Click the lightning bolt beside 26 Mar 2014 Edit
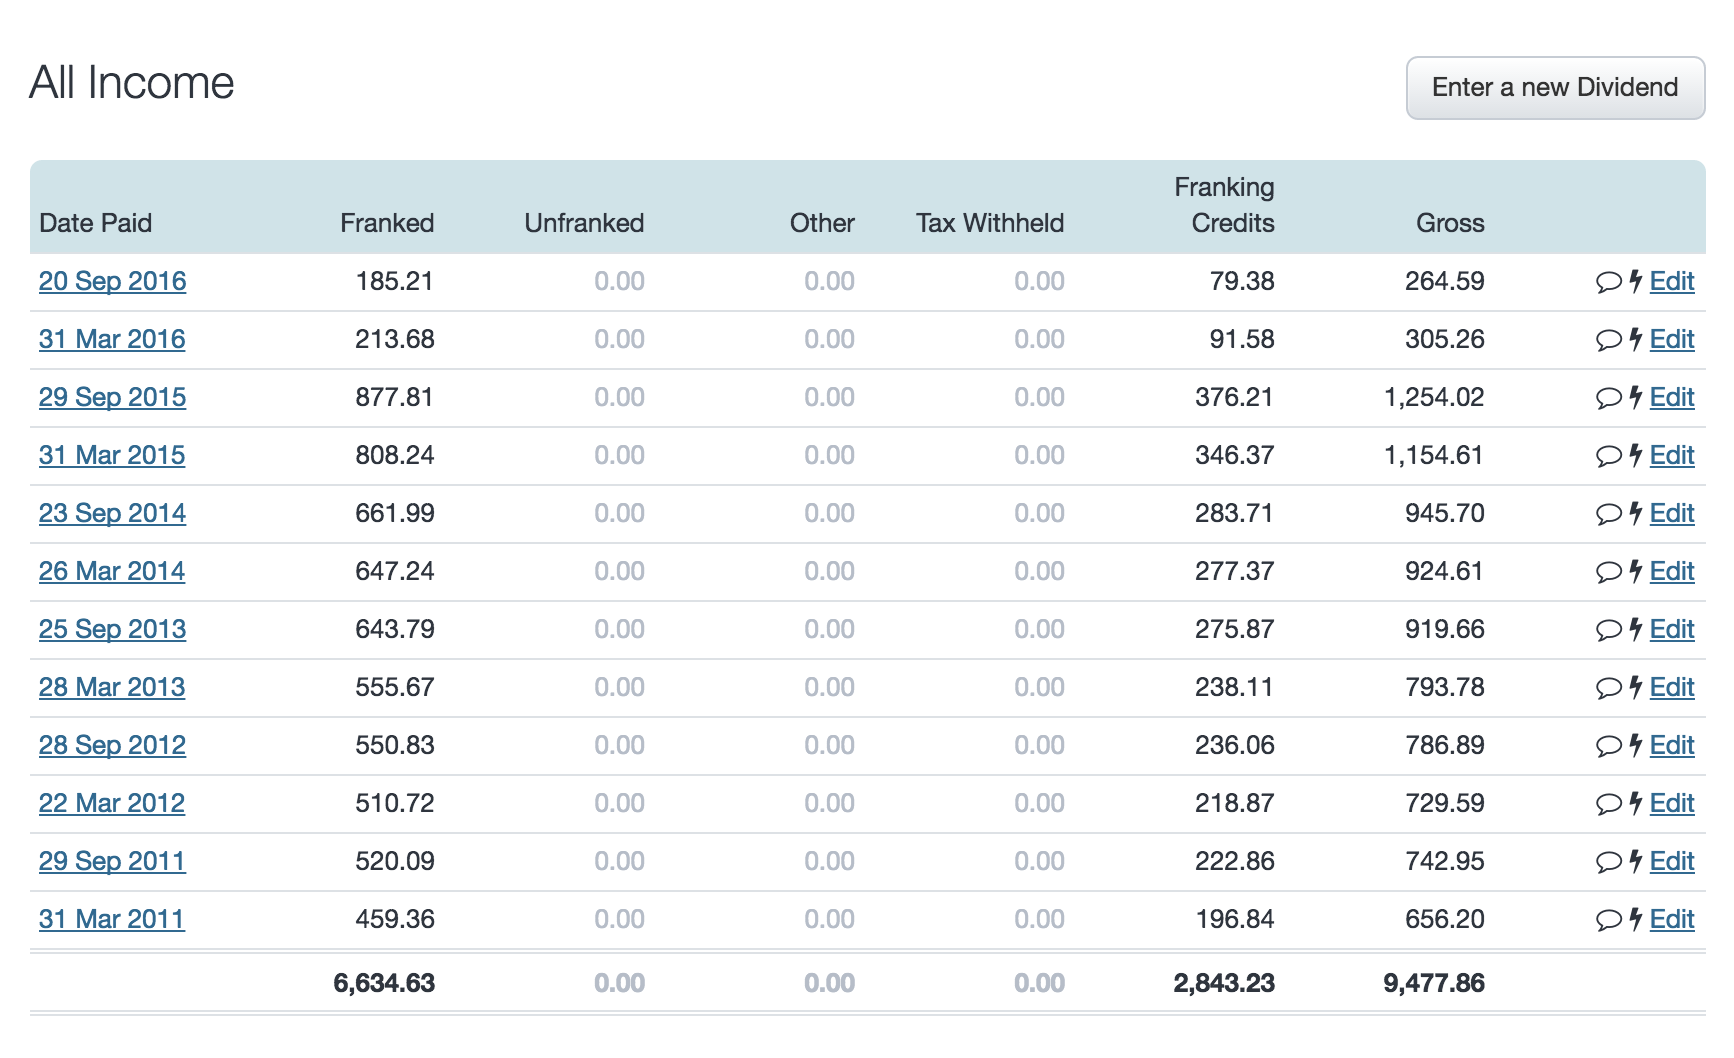The width and height of the screenshot is (1734, 1058). pyautogui.click(x=1637, y=571)
